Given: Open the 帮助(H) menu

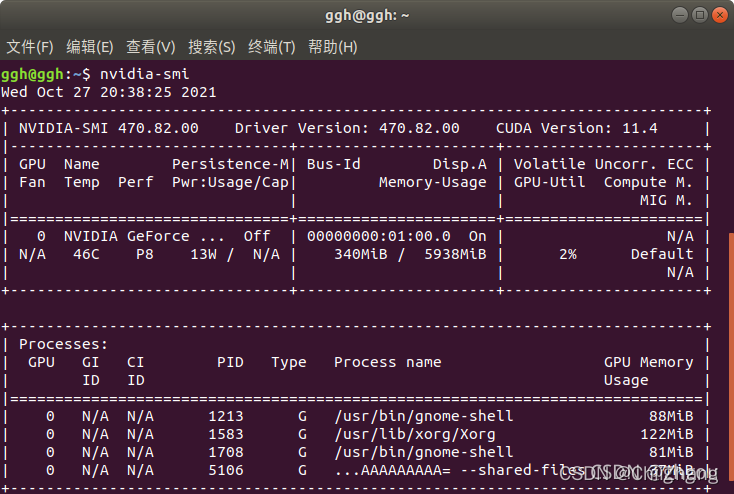Looking at the screenshot, I should pyautogui.click(x=332, y=47).
